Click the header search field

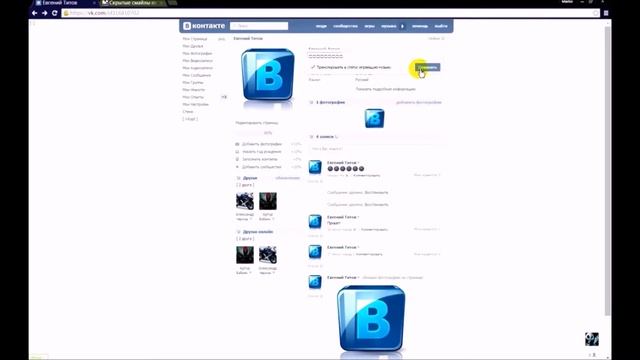pos(259,26)
